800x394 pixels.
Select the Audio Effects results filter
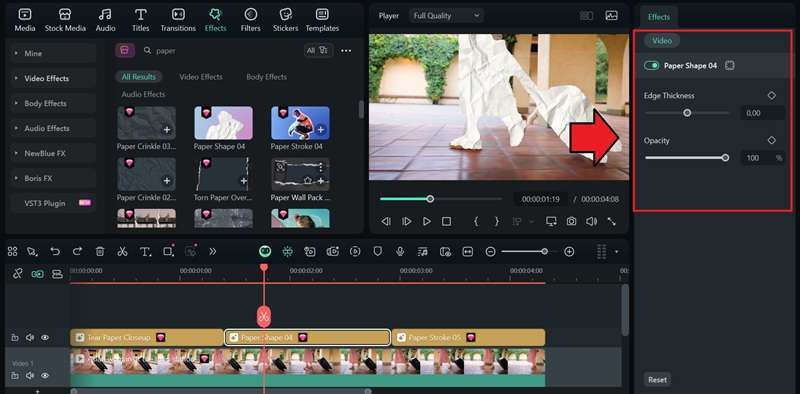143,94
